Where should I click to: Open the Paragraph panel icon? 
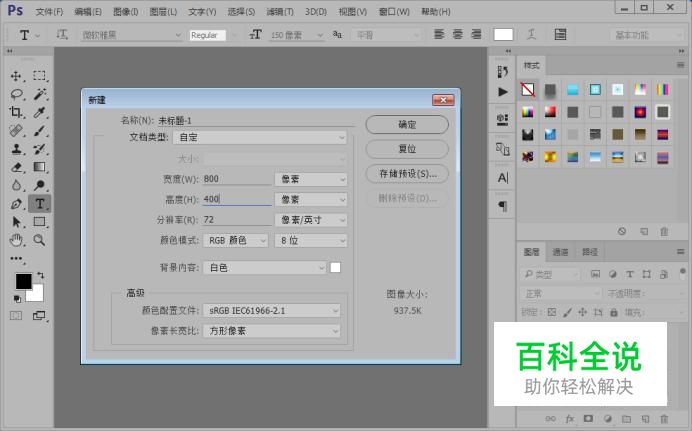(x=503, y=206)
